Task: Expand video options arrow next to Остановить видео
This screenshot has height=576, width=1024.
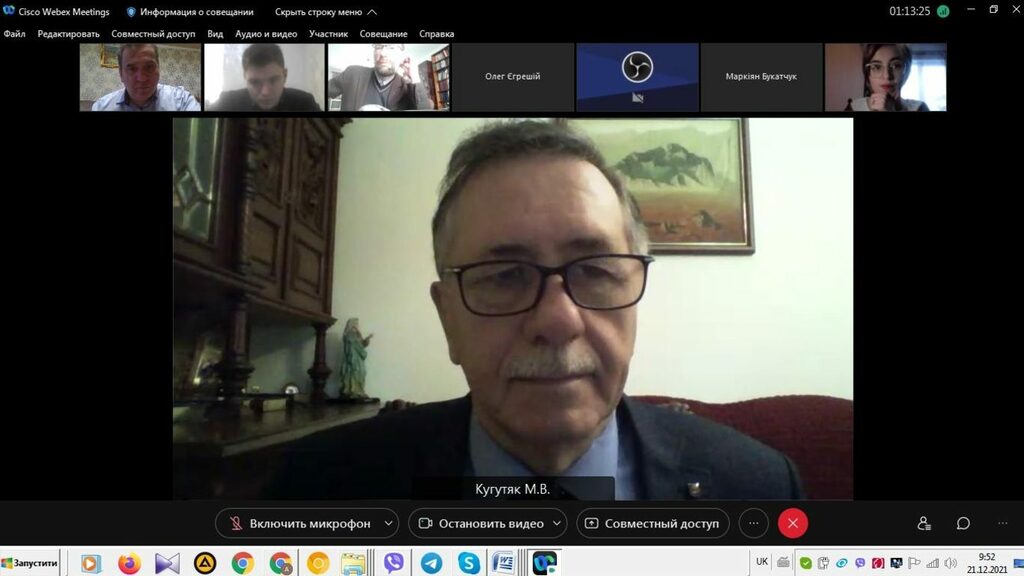Action: (557, 523)
